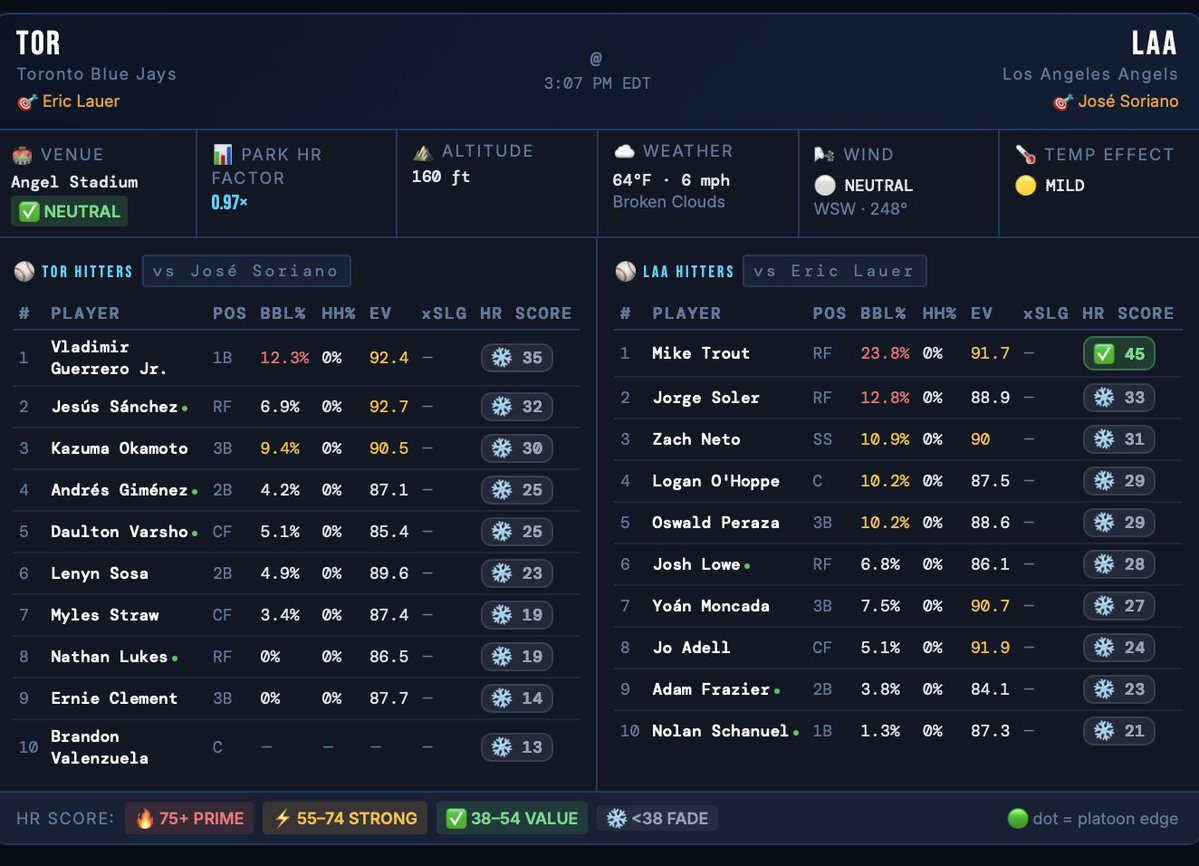
Task: Open Eric Lauer pitcher link
Action: click(x=81, y=101)
